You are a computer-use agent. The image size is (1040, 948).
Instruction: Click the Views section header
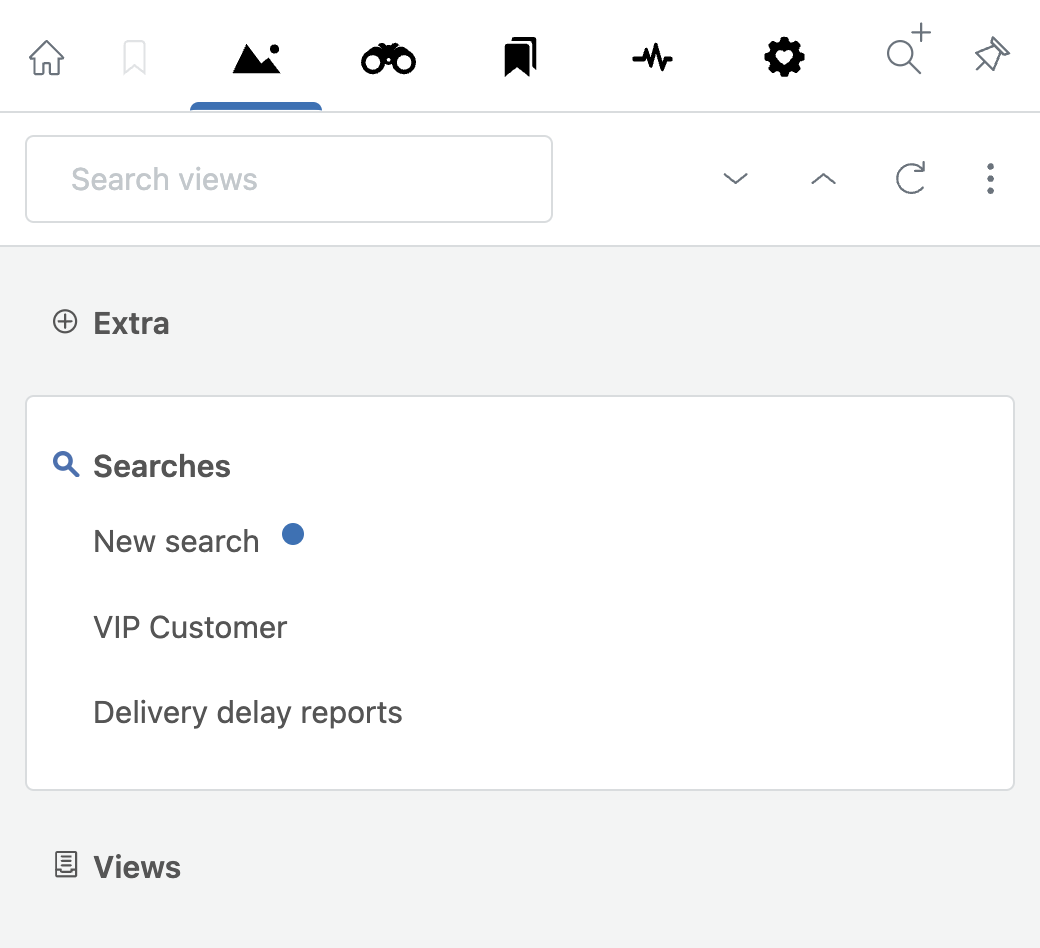tap(136, 866)
